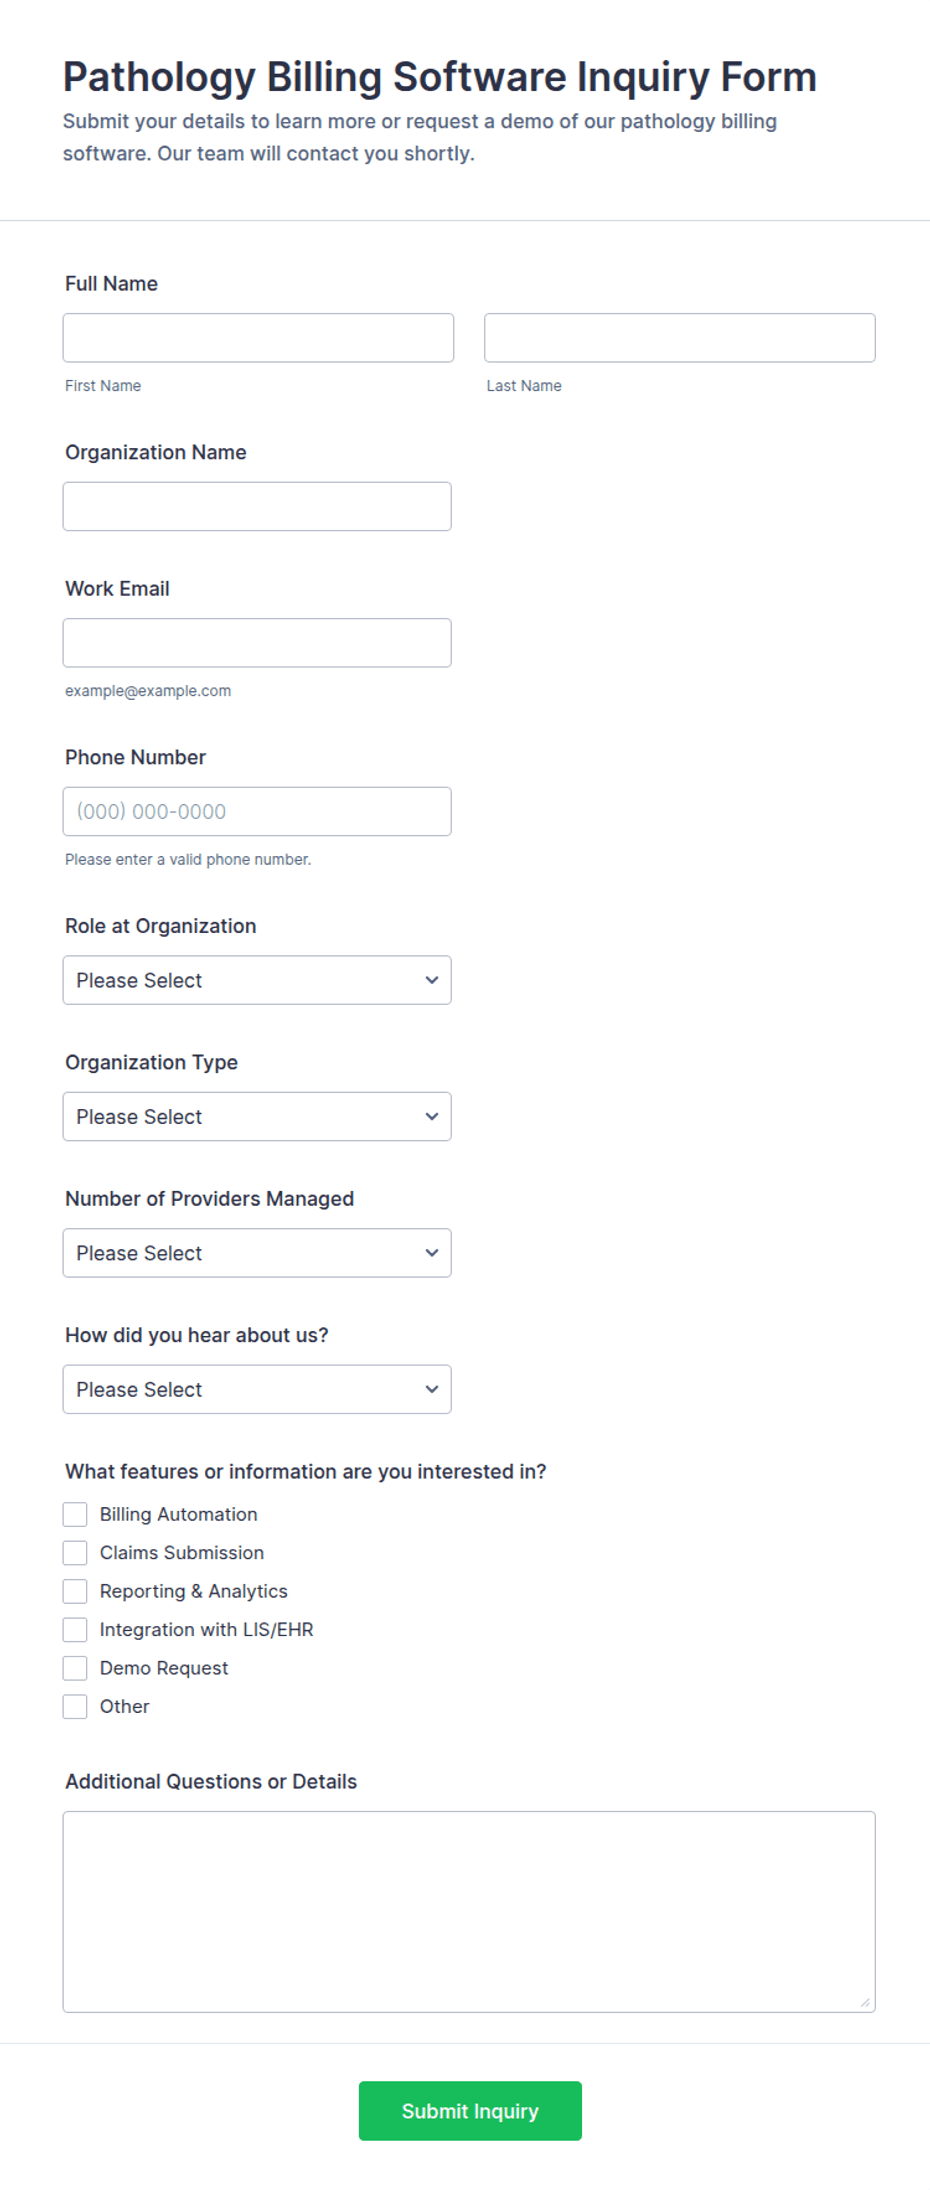Open the How did you hear about us dropdown
The width and height of the screenshot is (930, 2190).
tap(257, 1390)
